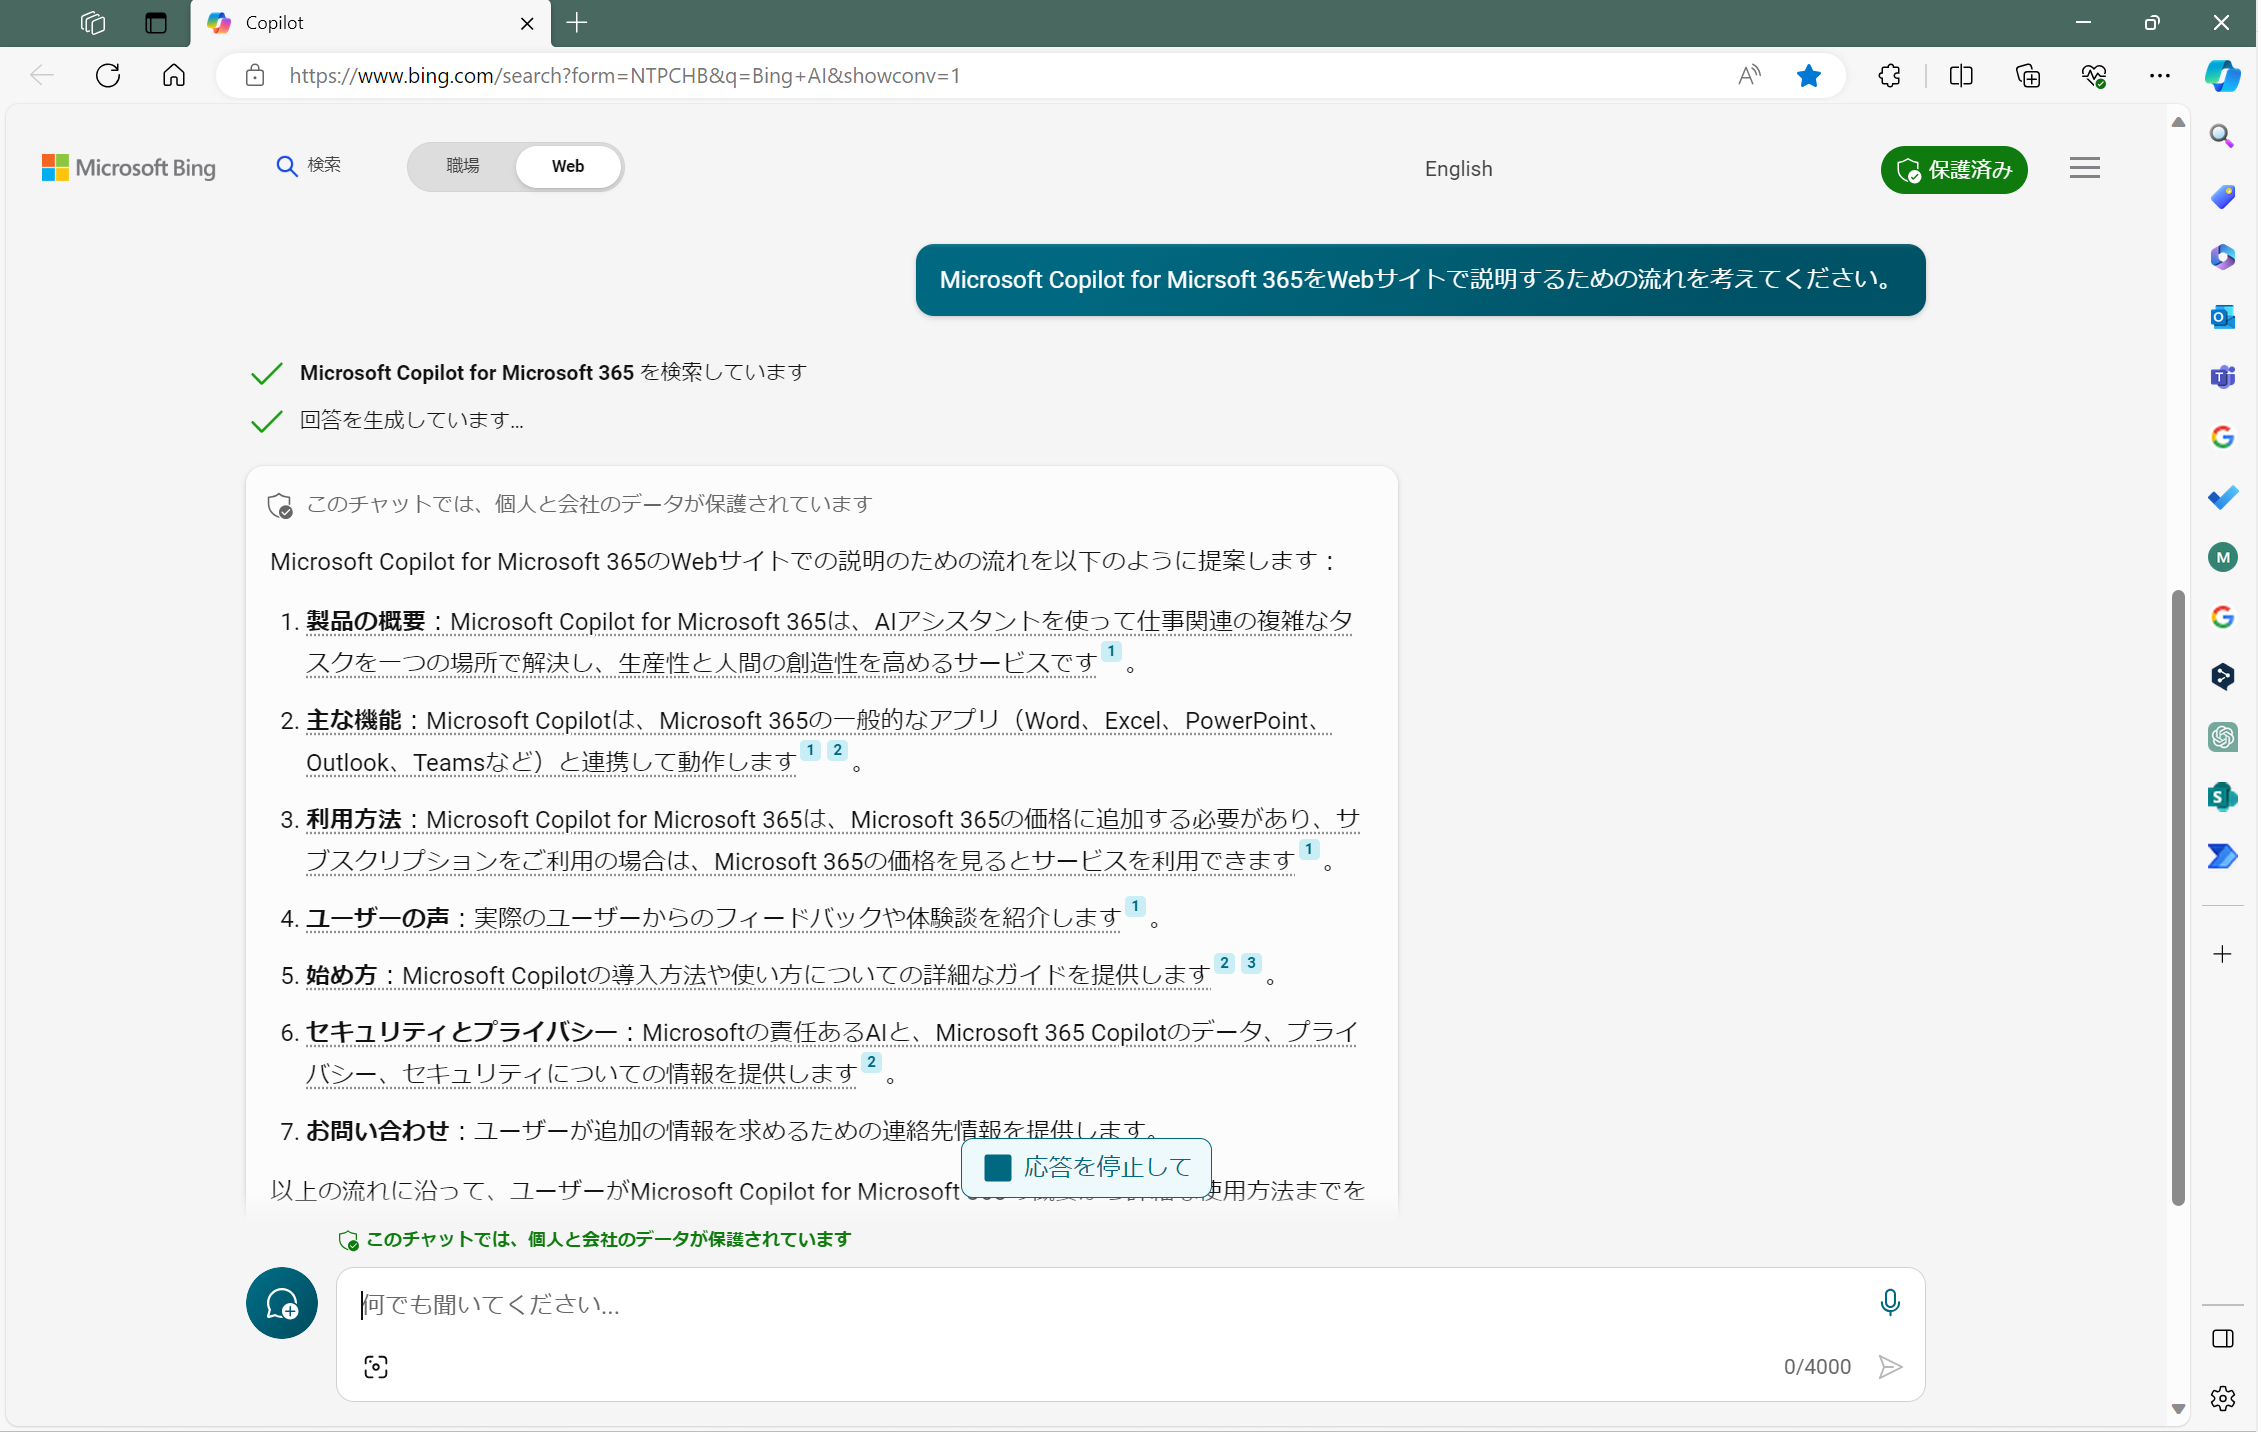The image size is (2261, 1434).
Task: Open the Collections icon
Action: point(2028,75)
